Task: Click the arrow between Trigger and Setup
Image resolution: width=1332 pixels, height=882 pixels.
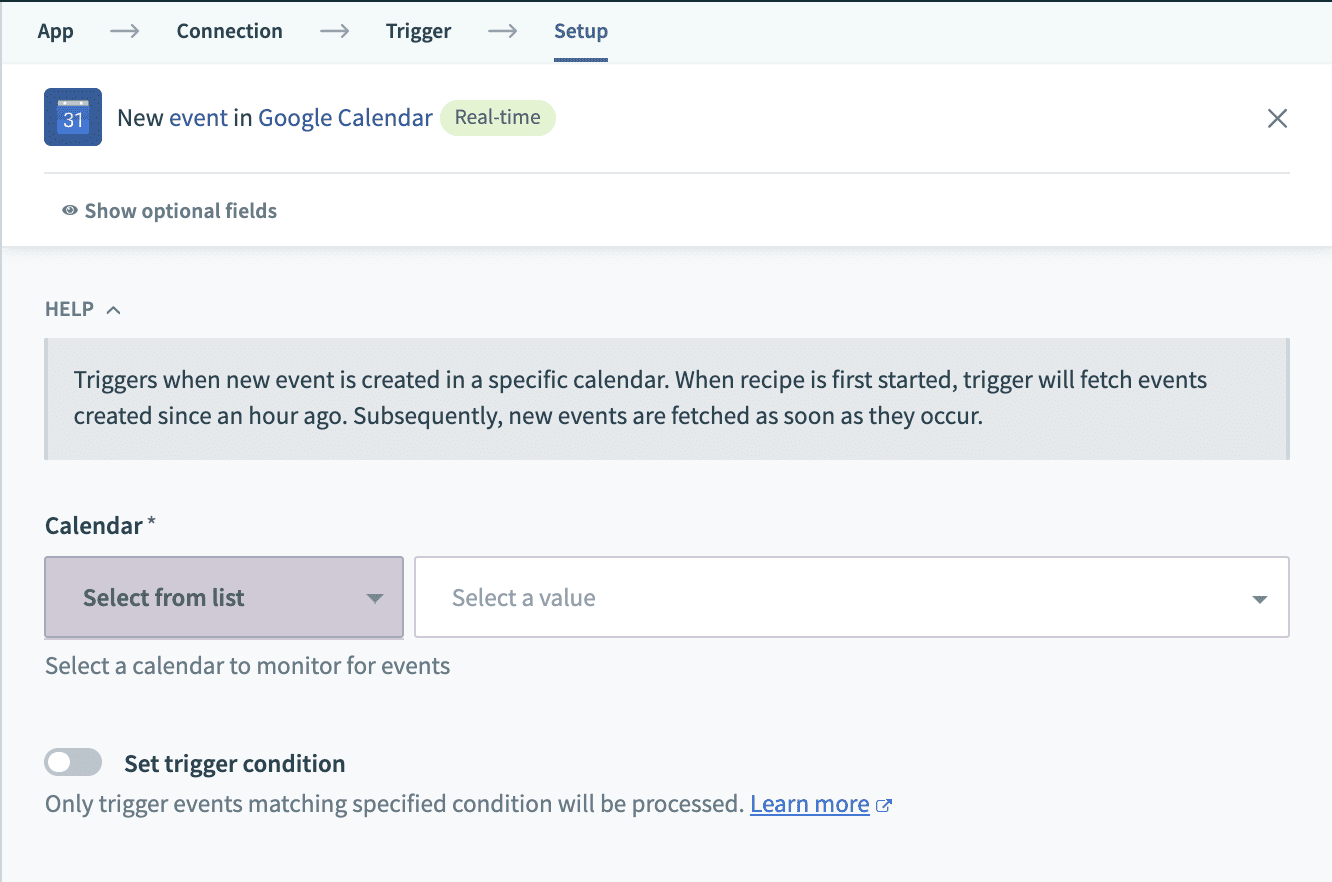Action: tap(503, 31)
